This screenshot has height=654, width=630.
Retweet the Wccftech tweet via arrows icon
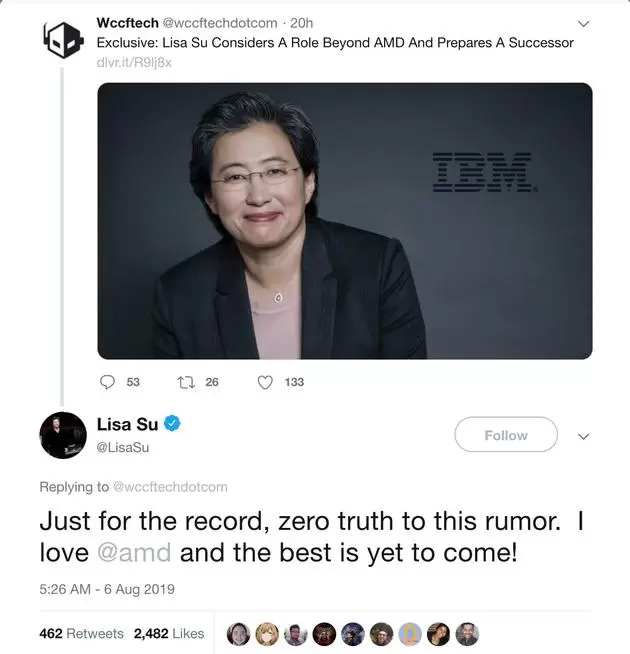(x=186, y=382)
